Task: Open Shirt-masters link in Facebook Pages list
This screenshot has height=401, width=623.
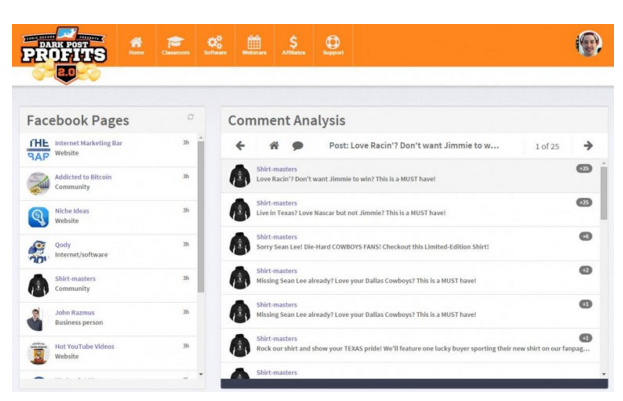Action: coord(75,279)
